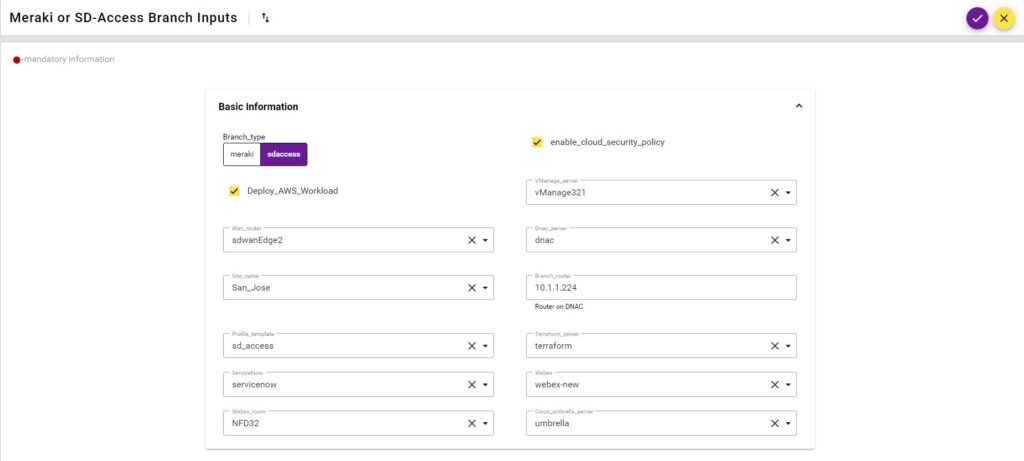Untick Deploy_AWS_Workload checkbox

(234, 191)
